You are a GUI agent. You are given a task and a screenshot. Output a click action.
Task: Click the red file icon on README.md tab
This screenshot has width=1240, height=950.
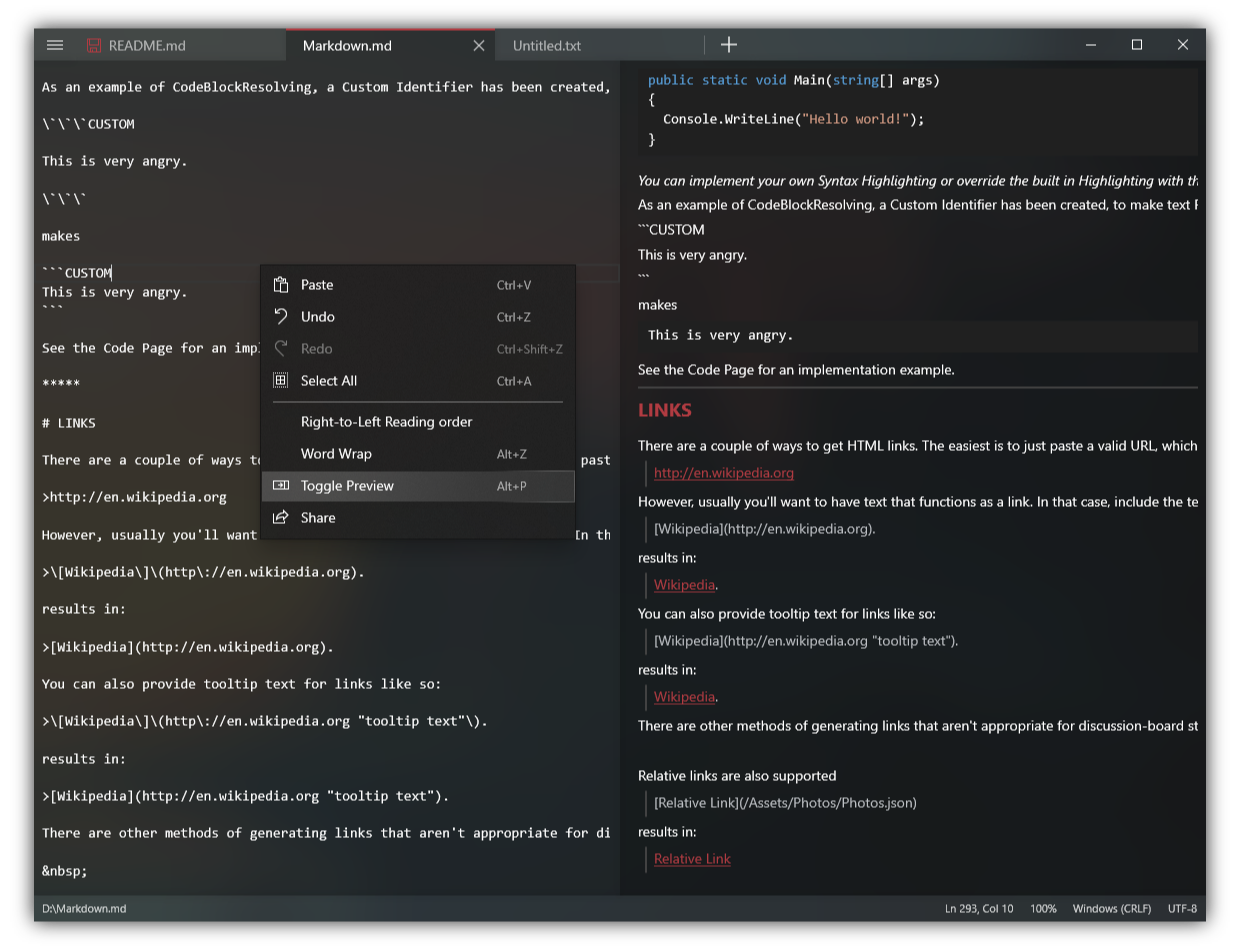[93, 44]
